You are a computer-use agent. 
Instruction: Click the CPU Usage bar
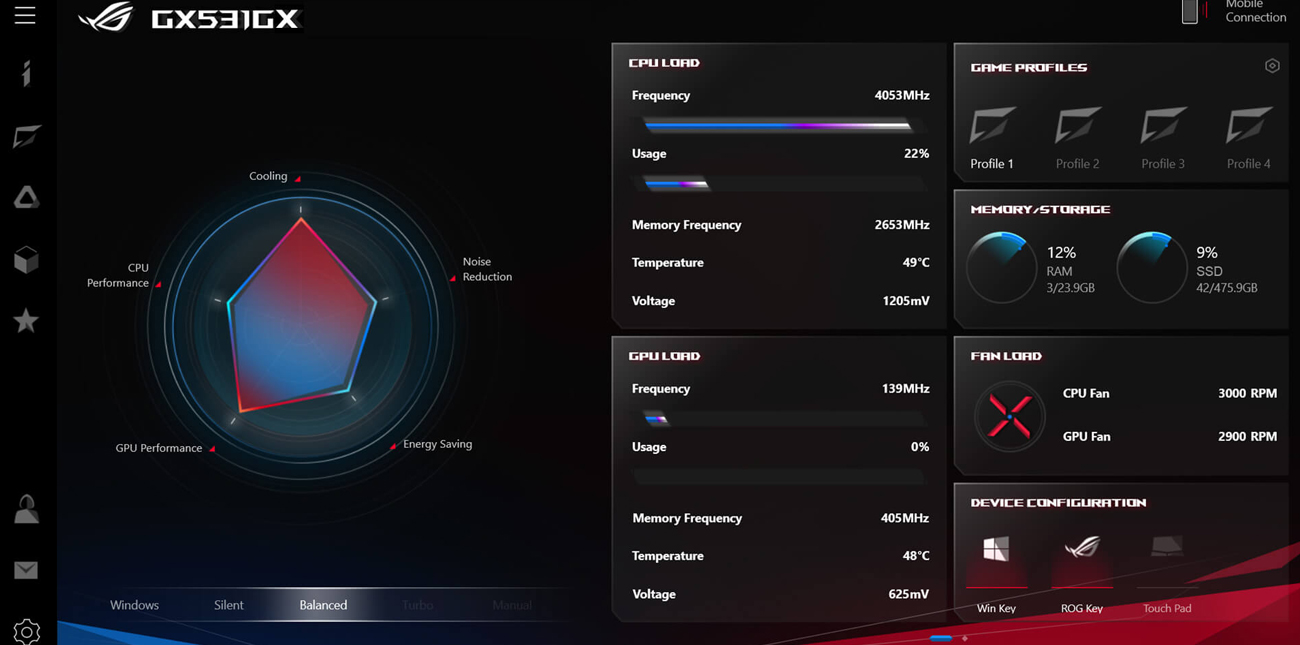click(x=779, y=184)
